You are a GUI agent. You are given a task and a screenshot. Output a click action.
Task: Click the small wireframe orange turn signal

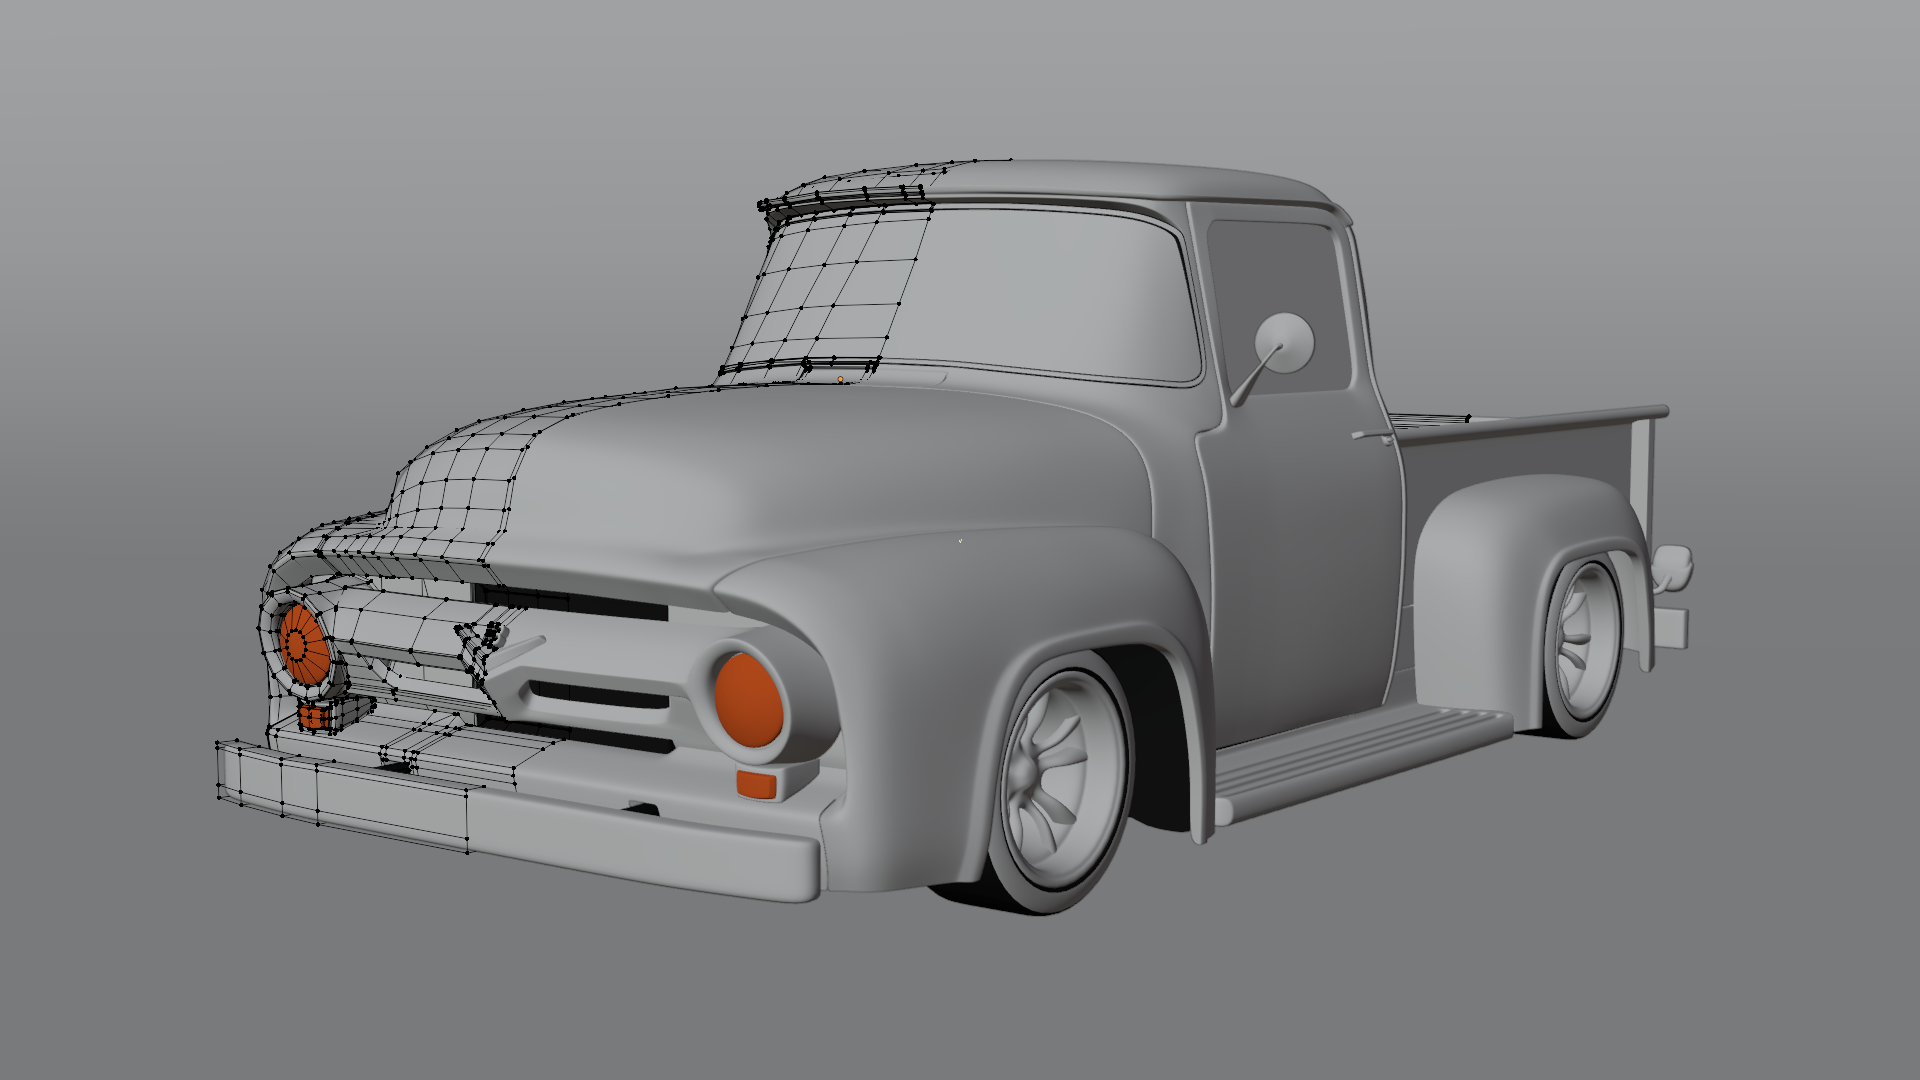[x=315, y=716]
